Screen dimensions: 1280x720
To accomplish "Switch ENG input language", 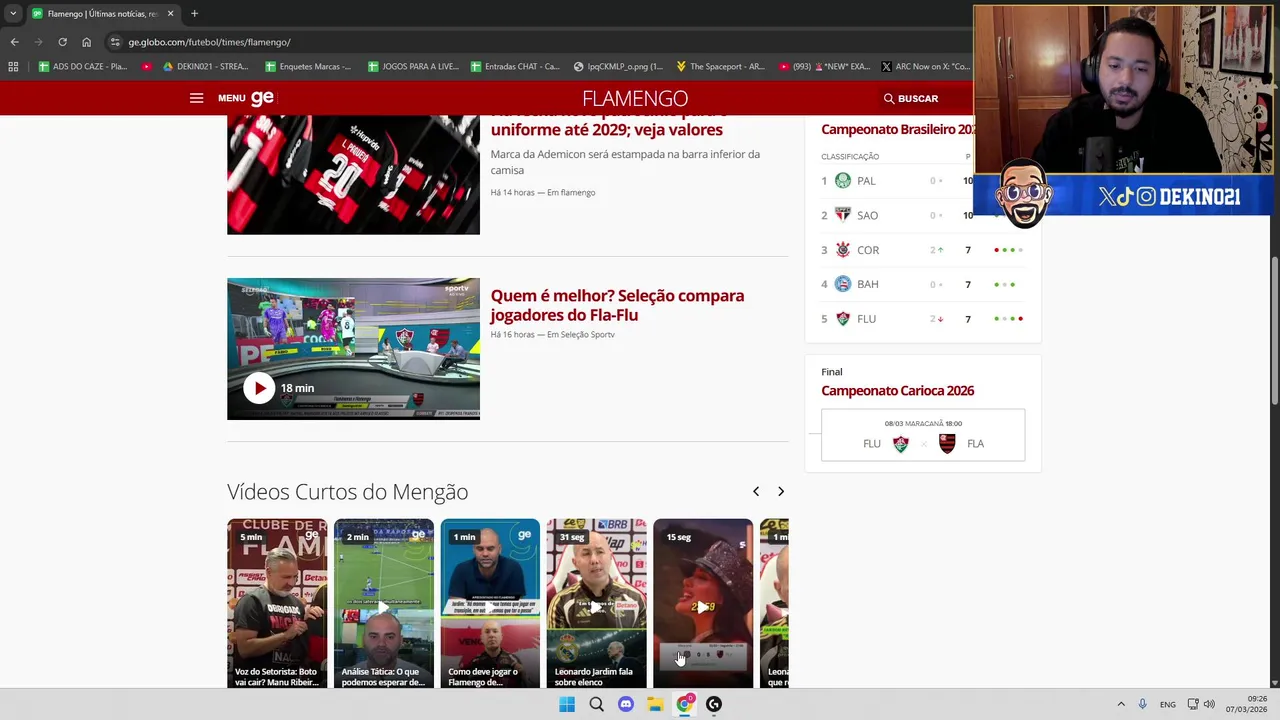I will (x=1167, y=704).
